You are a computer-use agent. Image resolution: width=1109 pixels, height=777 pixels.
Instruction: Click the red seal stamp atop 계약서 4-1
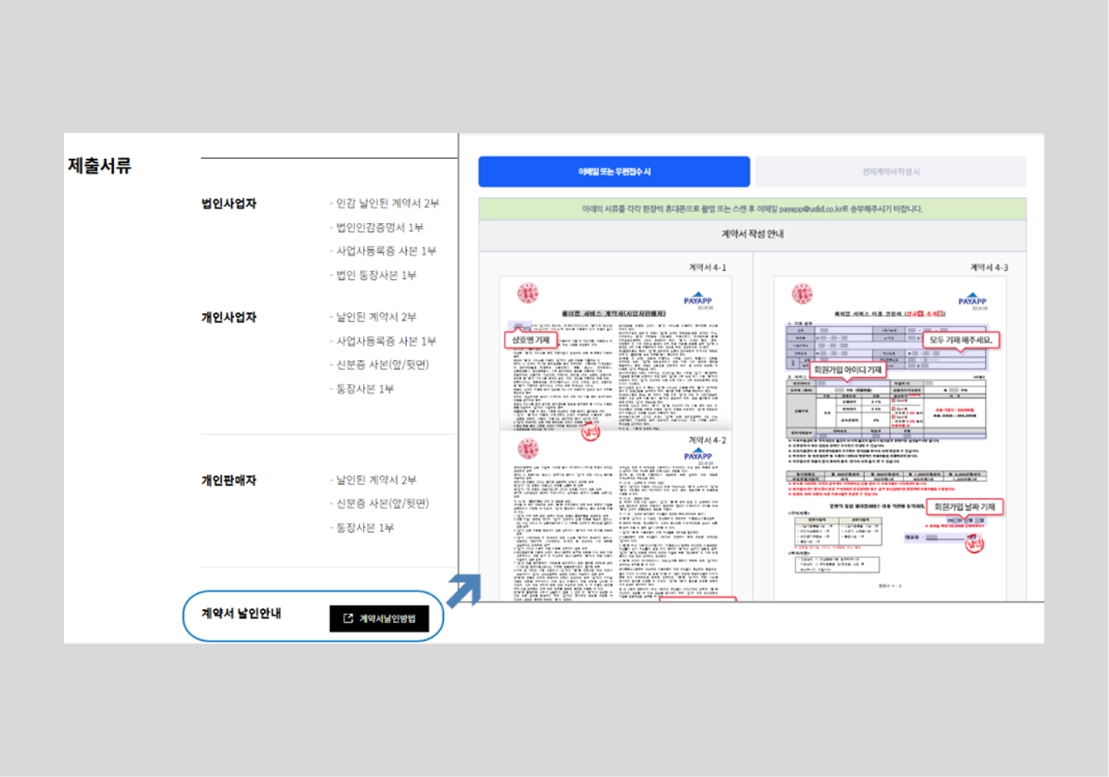(528, 293)
